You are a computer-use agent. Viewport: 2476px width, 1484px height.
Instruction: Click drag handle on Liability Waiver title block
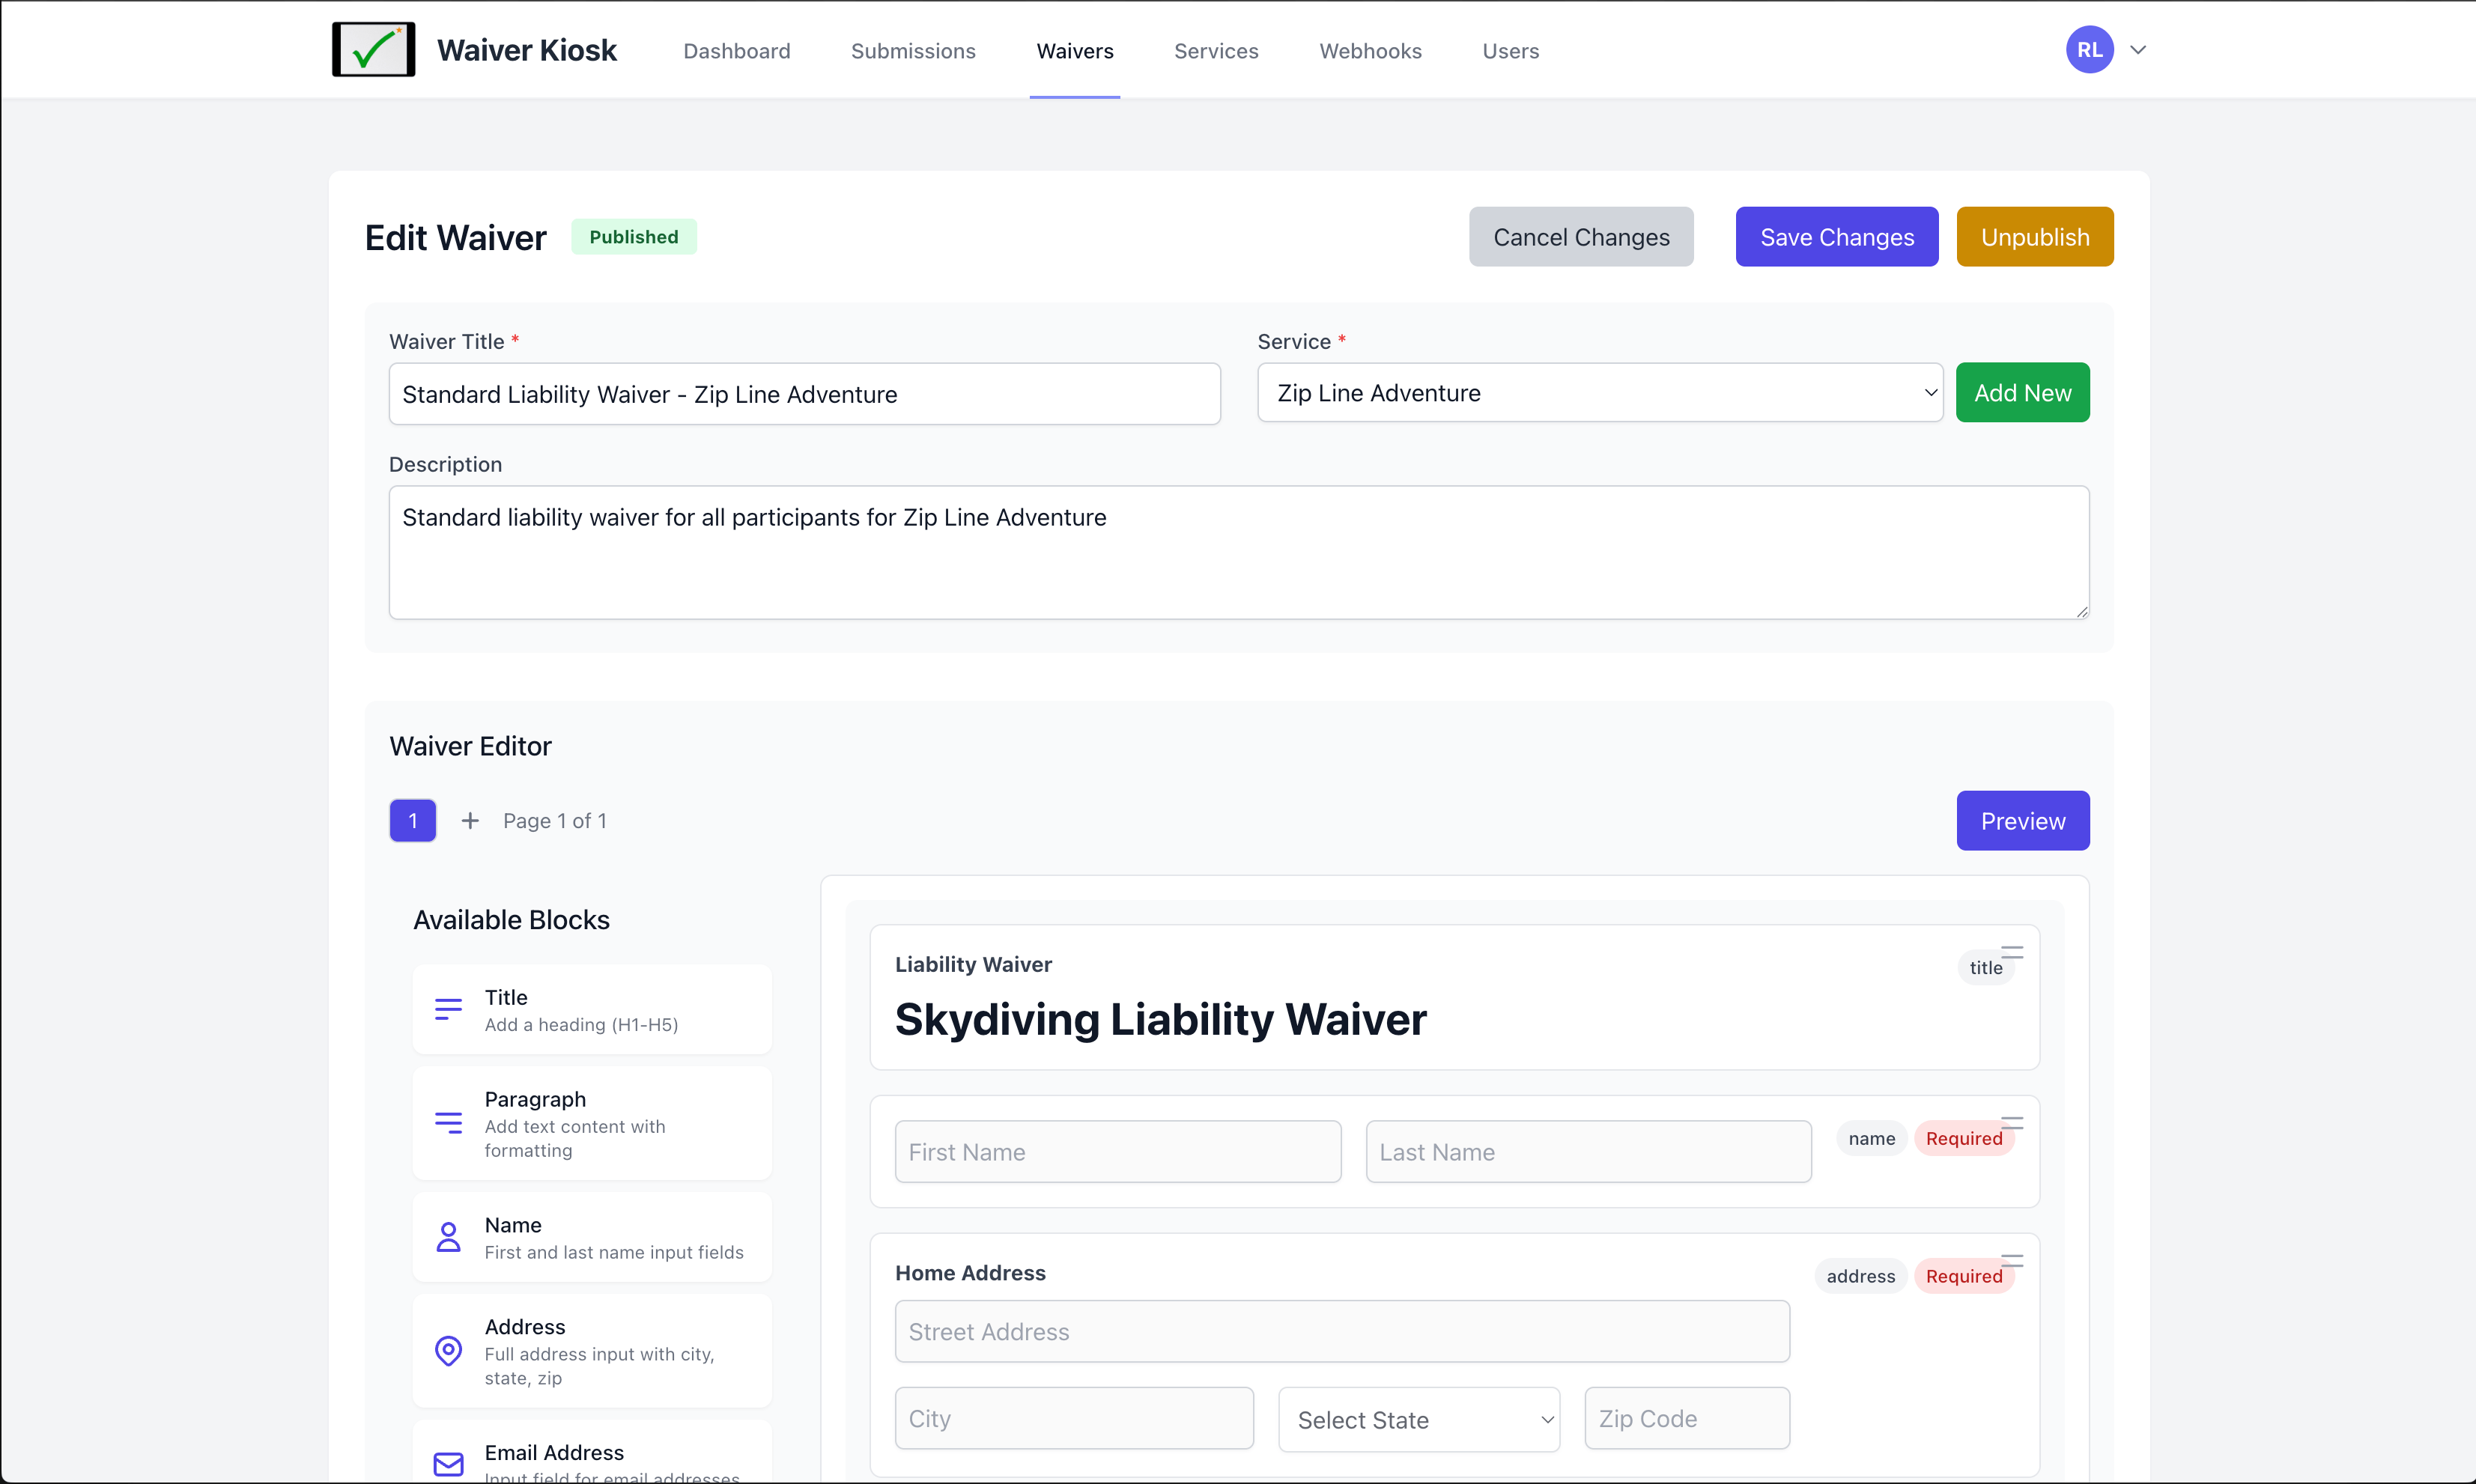[x=2012, y=952]
